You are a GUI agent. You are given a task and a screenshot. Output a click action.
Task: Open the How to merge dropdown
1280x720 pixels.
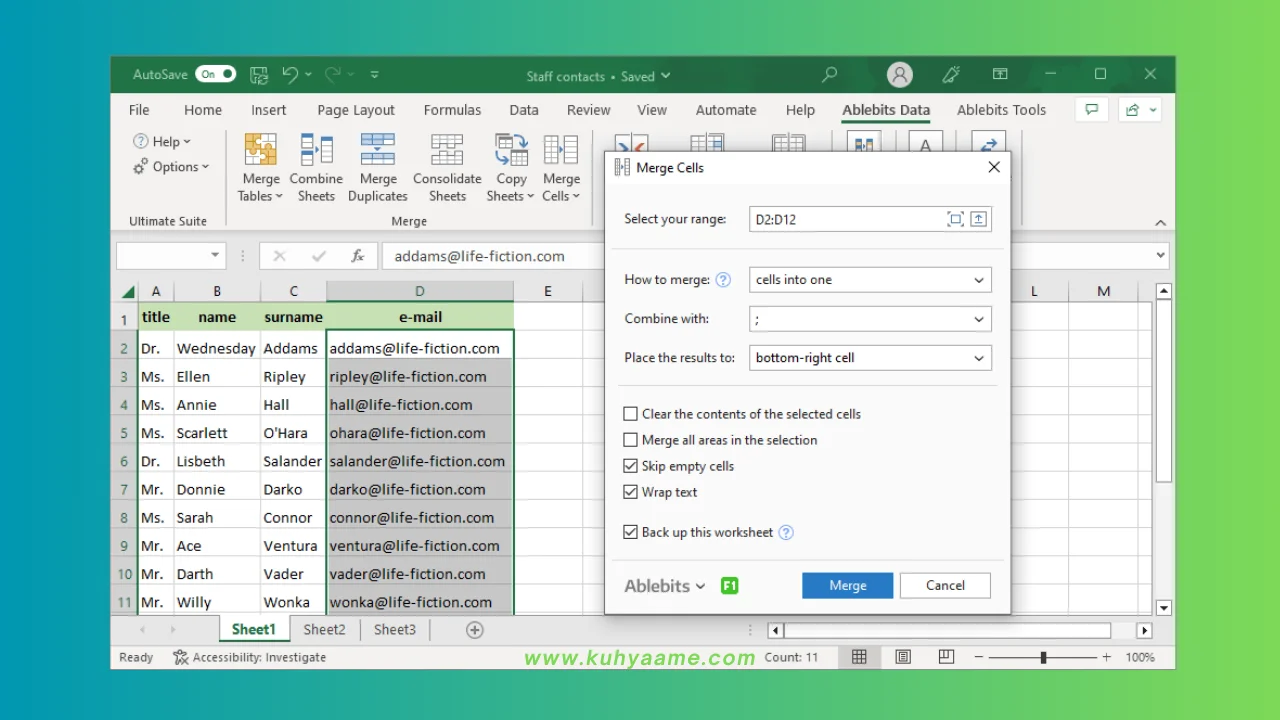point(870,280)
